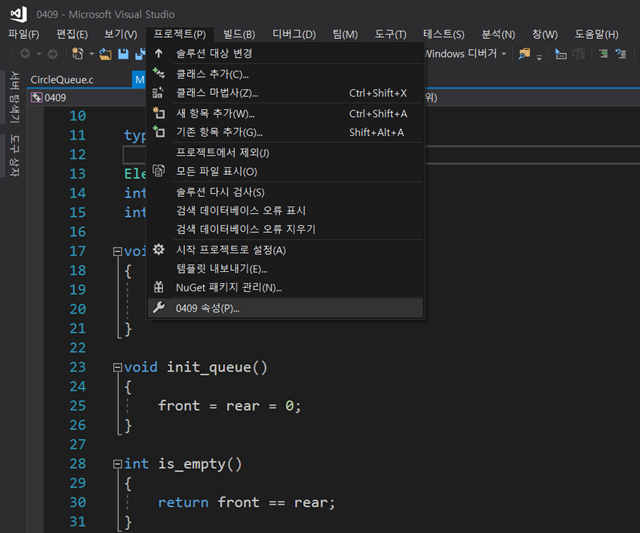Image resolution: width=640 pixels, height=533 pixels.
Task: Click the up-arrow retarget solution icon
Action: coord(159,53)
